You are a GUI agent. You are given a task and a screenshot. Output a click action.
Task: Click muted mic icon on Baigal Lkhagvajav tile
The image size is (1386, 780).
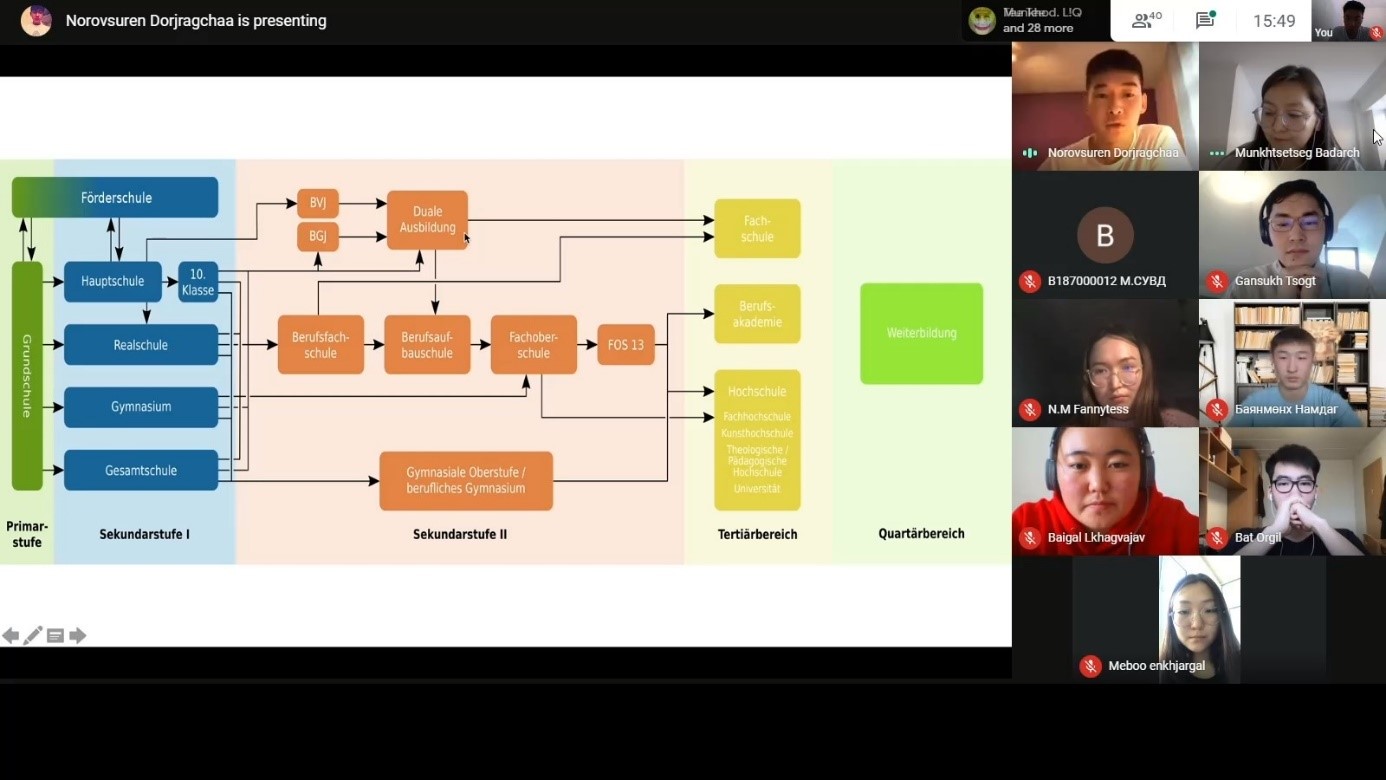point(1030,538)
